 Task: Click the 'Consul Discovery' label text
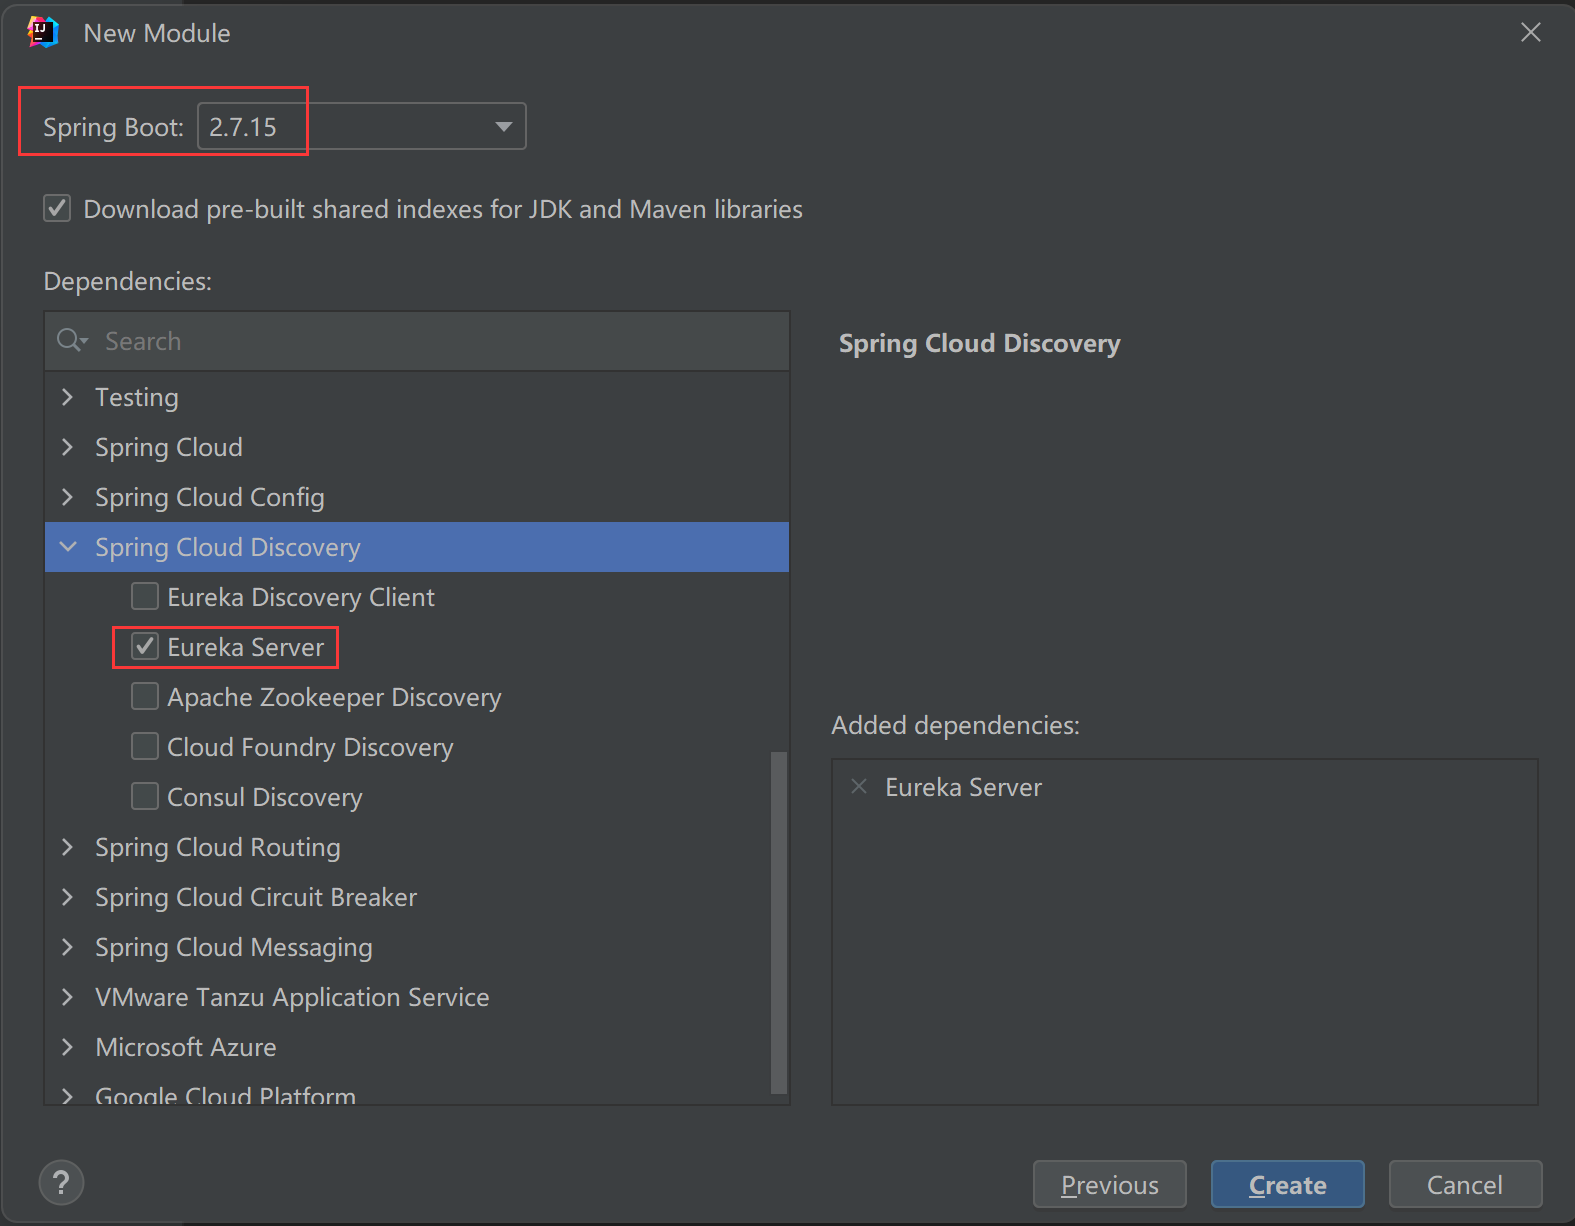coord(265,797)
